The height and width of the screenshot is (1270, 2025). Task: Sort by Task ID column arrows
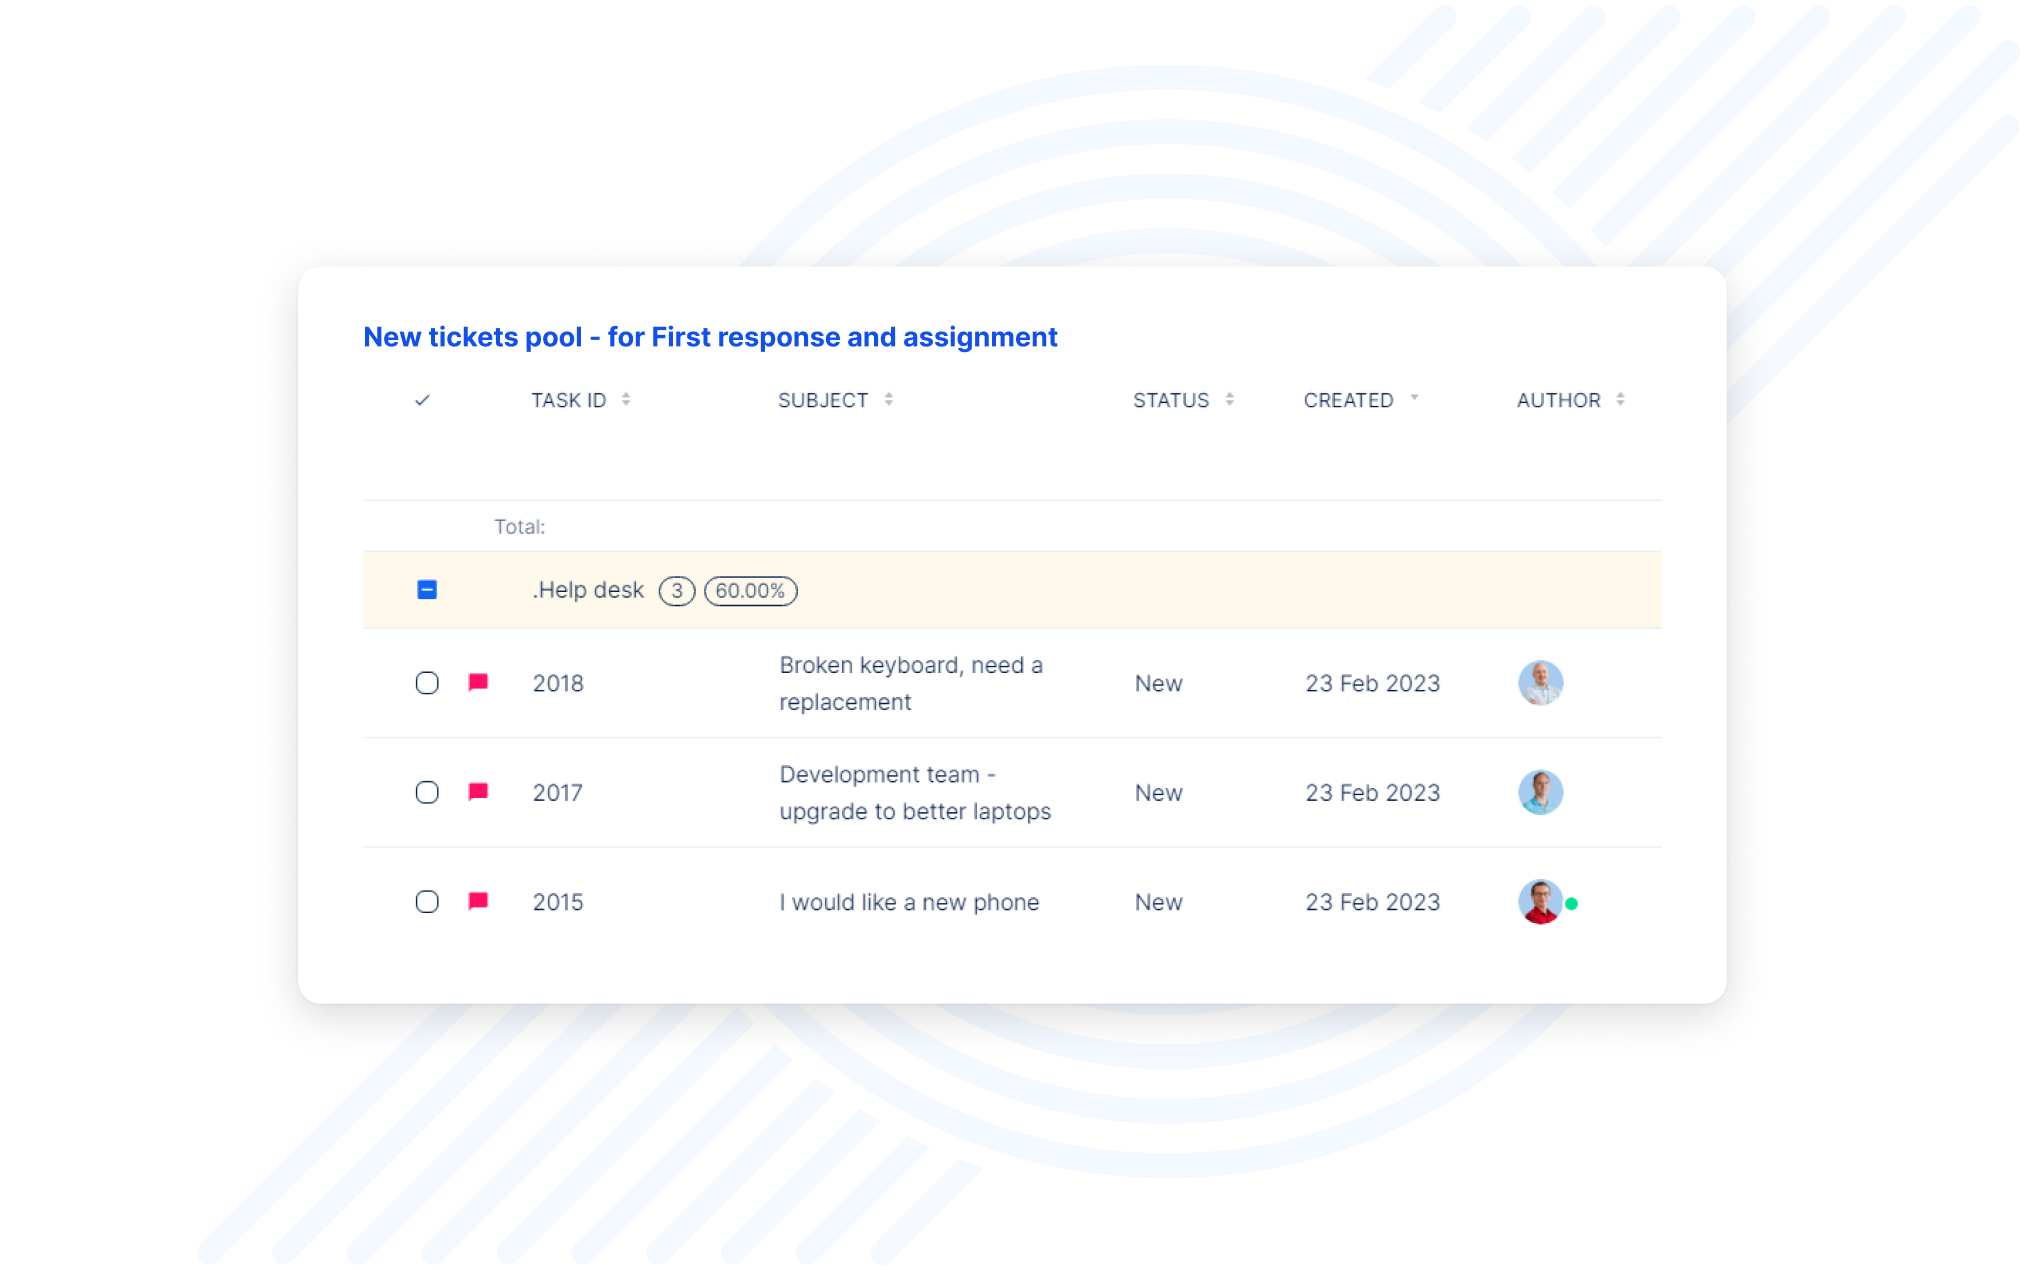pyautogui.click(x=626, y=399)
